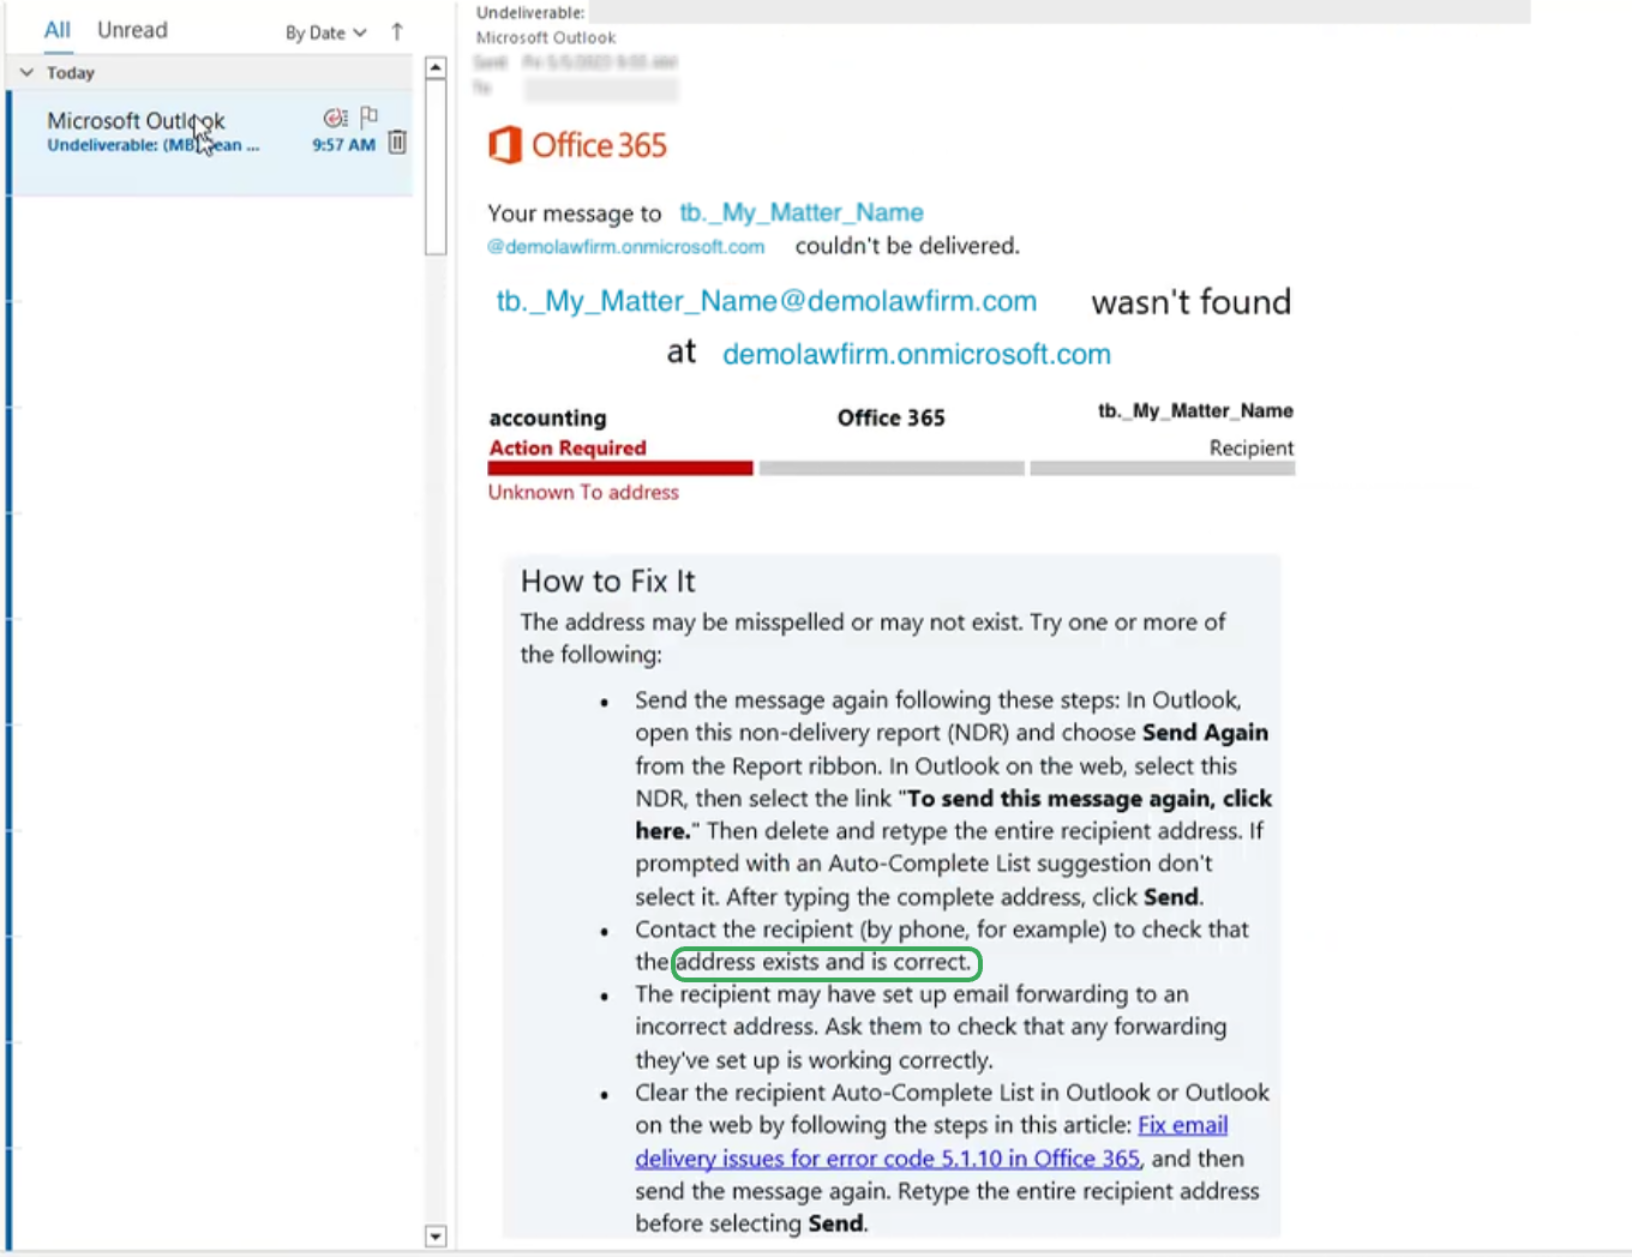Collapse the Today message group
1632x1257 pixels.
pos(27,73)
